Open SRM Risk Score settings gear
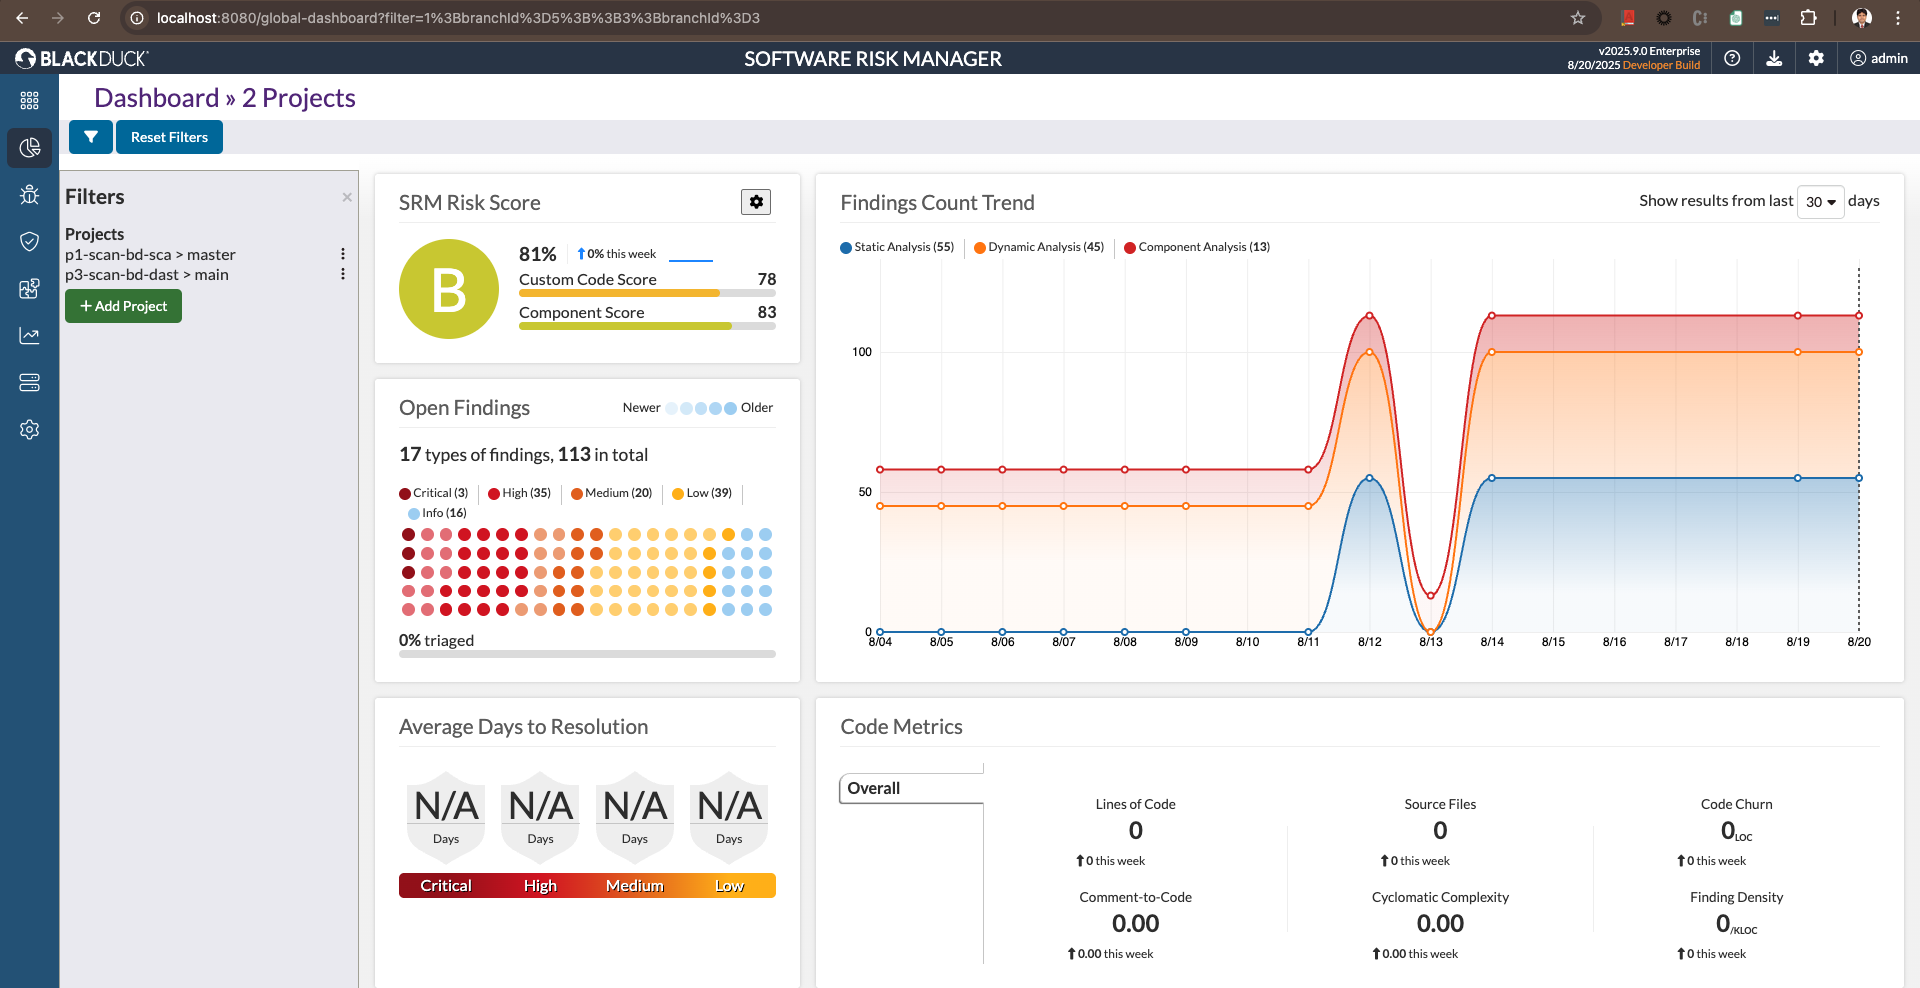 [x=756, y=202]
